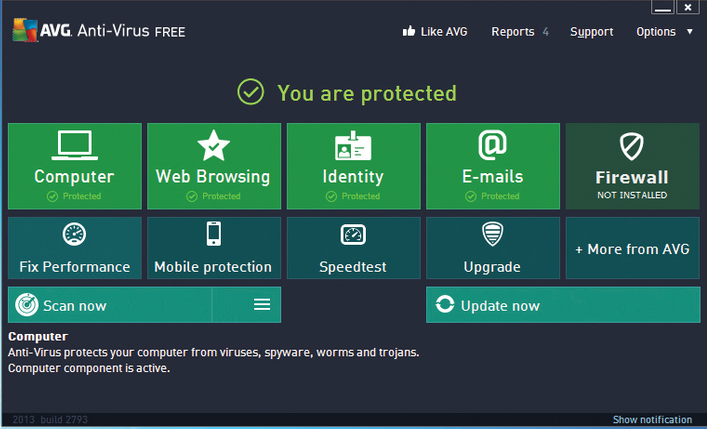Start a scan with Scan now
The width and height of the screenshot is (707, 429).
click(x=110, y=304)
